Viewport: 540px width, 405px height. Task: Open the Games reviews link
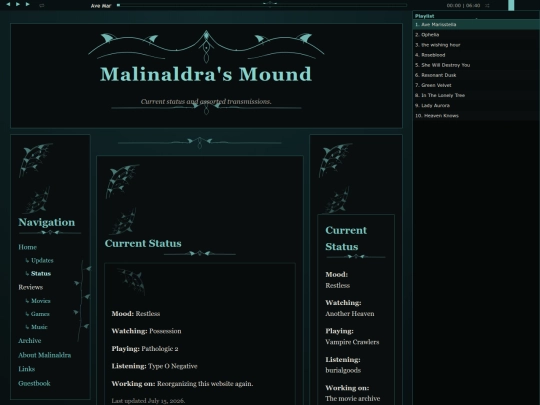click(x=40, y=314)
